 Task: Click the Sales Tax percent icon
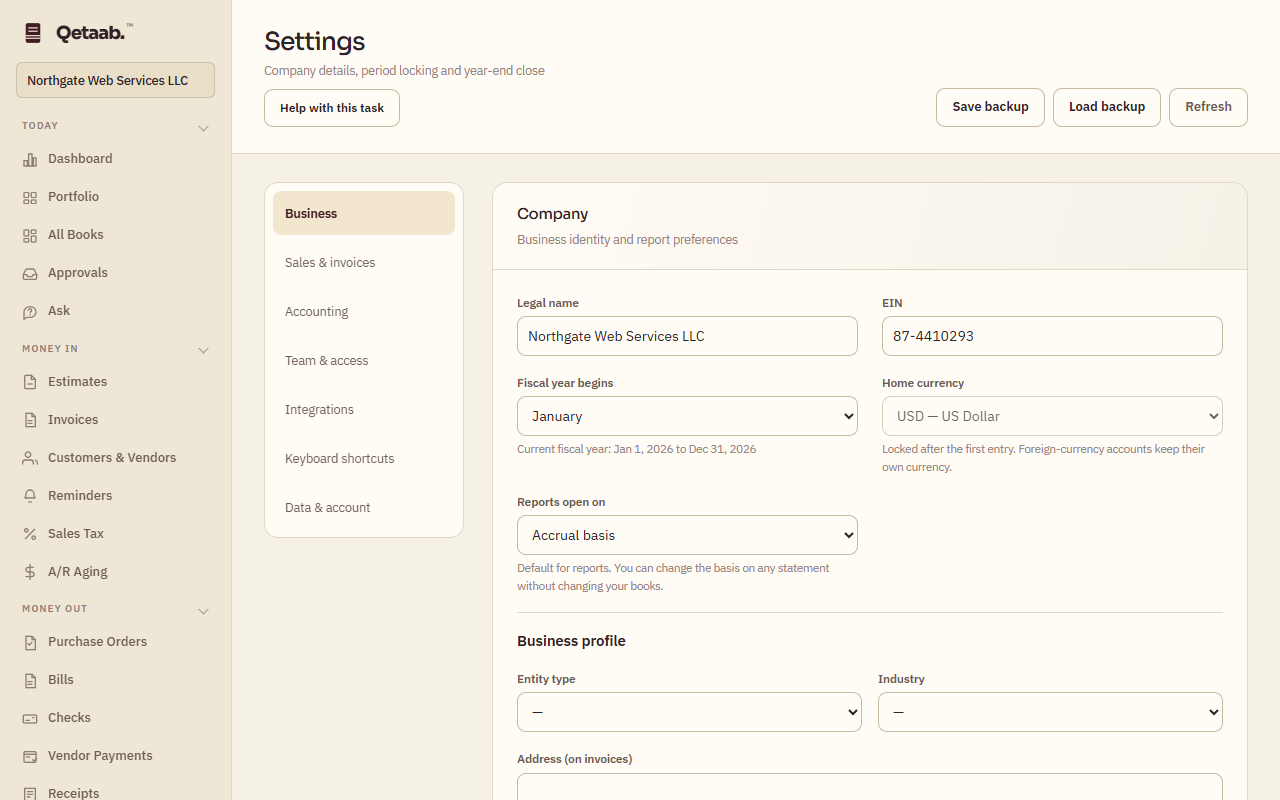30,534
